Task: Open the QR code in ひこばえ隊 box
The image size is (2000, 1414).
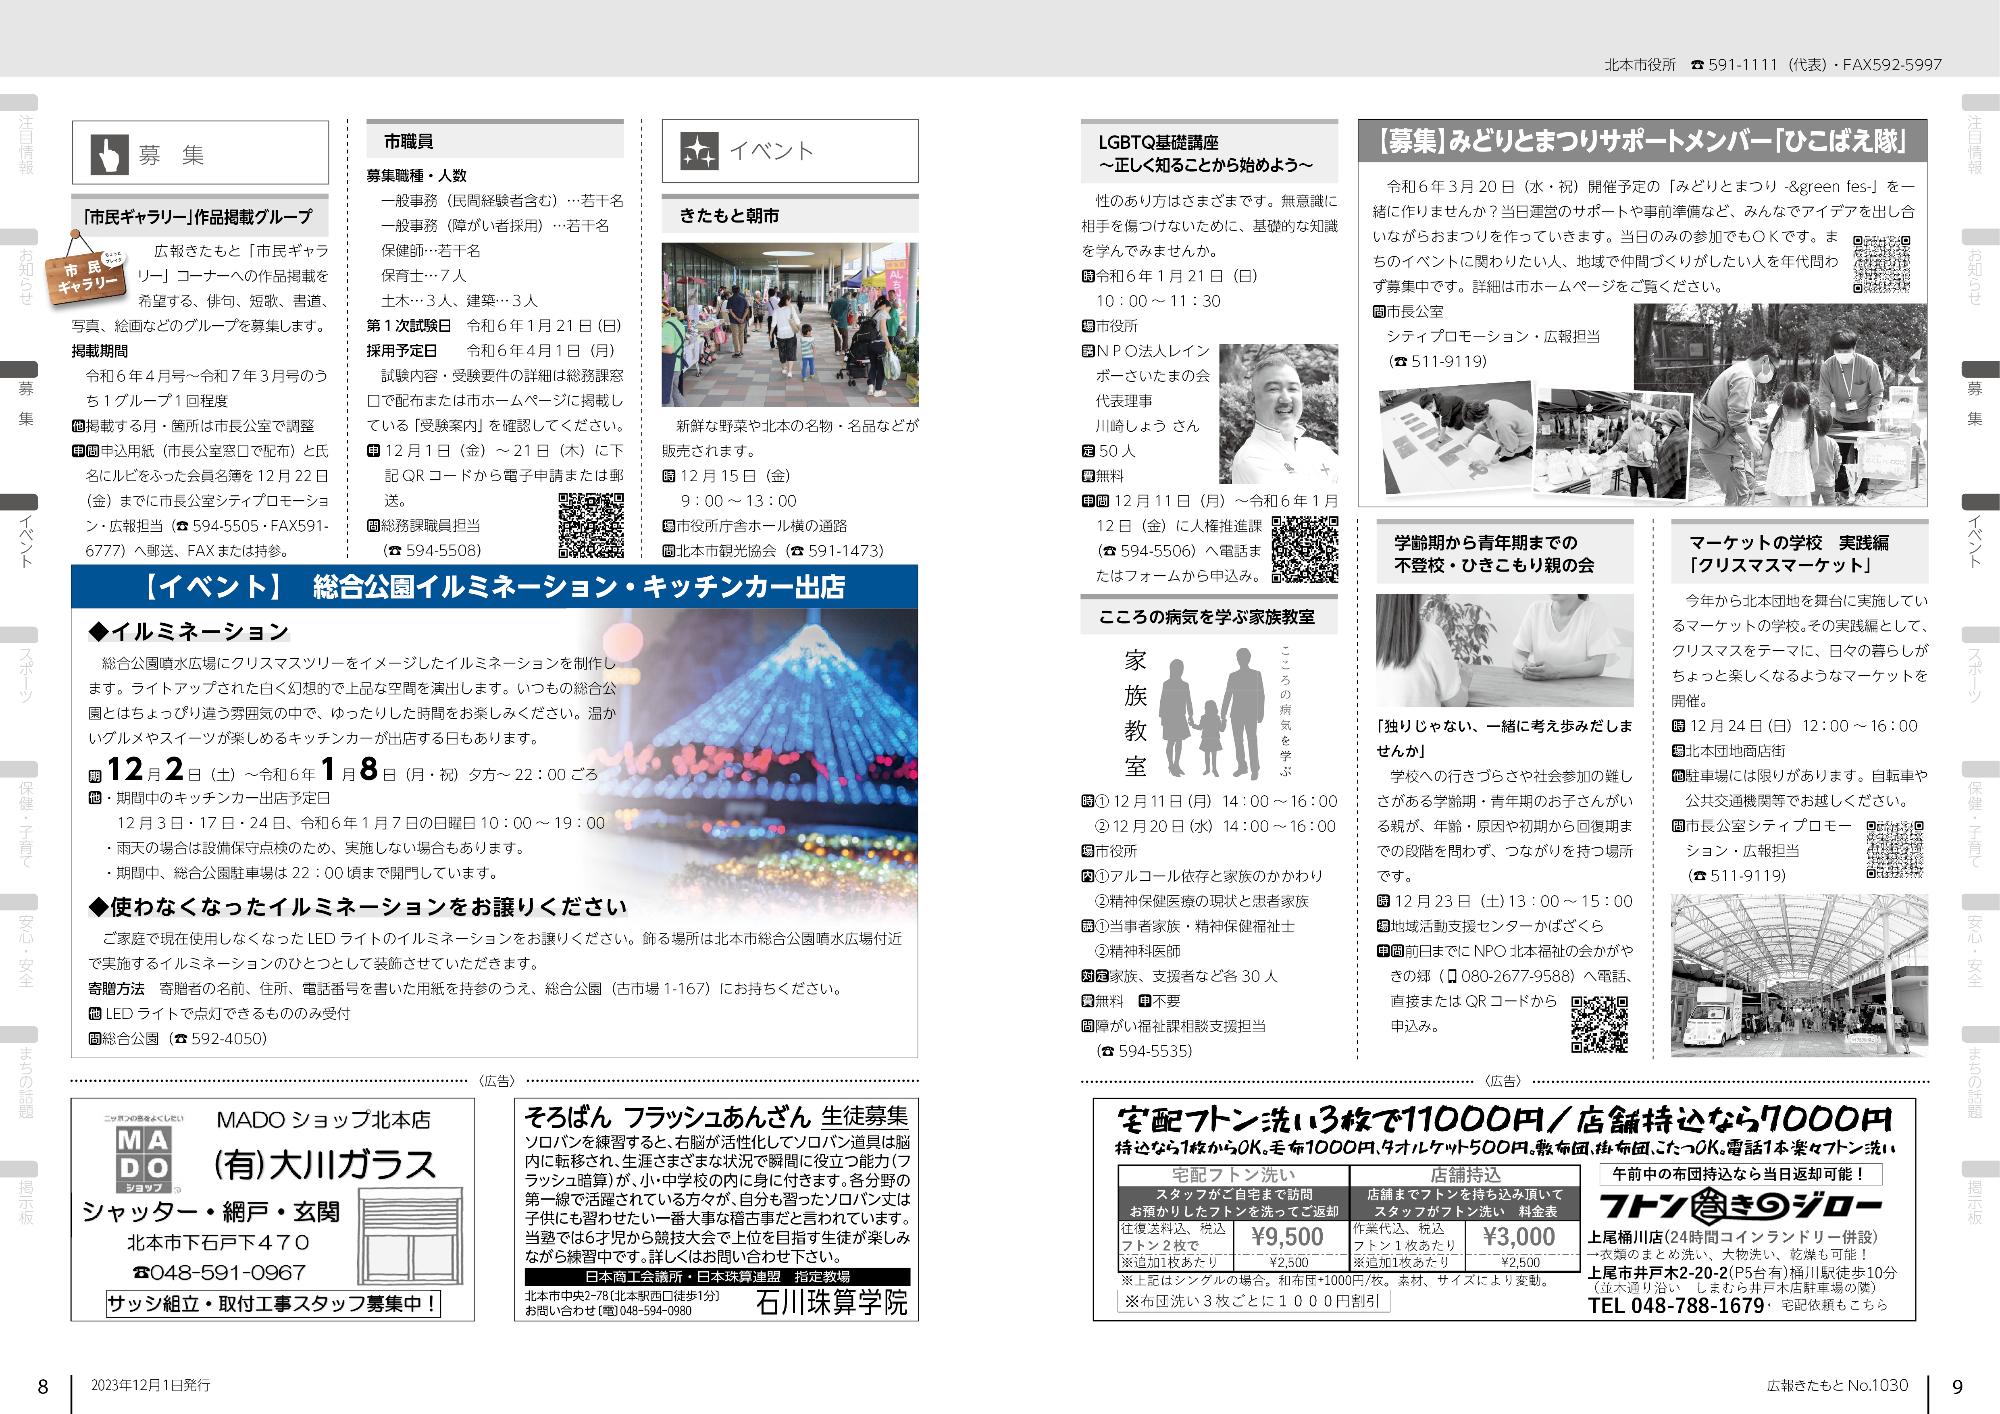Action: click(x=1882, y=264)
